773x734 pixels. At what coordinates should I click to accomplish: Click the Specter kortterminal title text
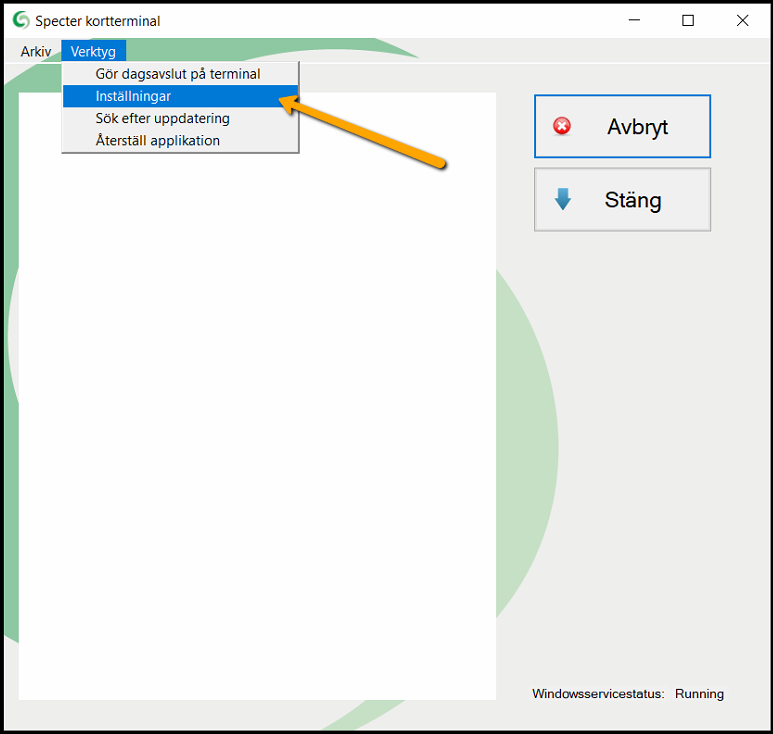point(97,21)
